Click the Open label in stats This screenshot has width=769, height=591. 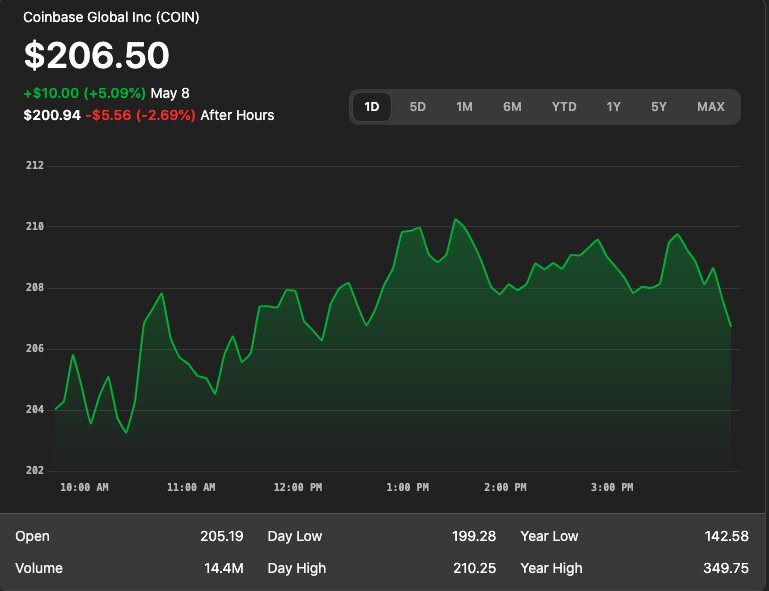click(x=32, y=536)
